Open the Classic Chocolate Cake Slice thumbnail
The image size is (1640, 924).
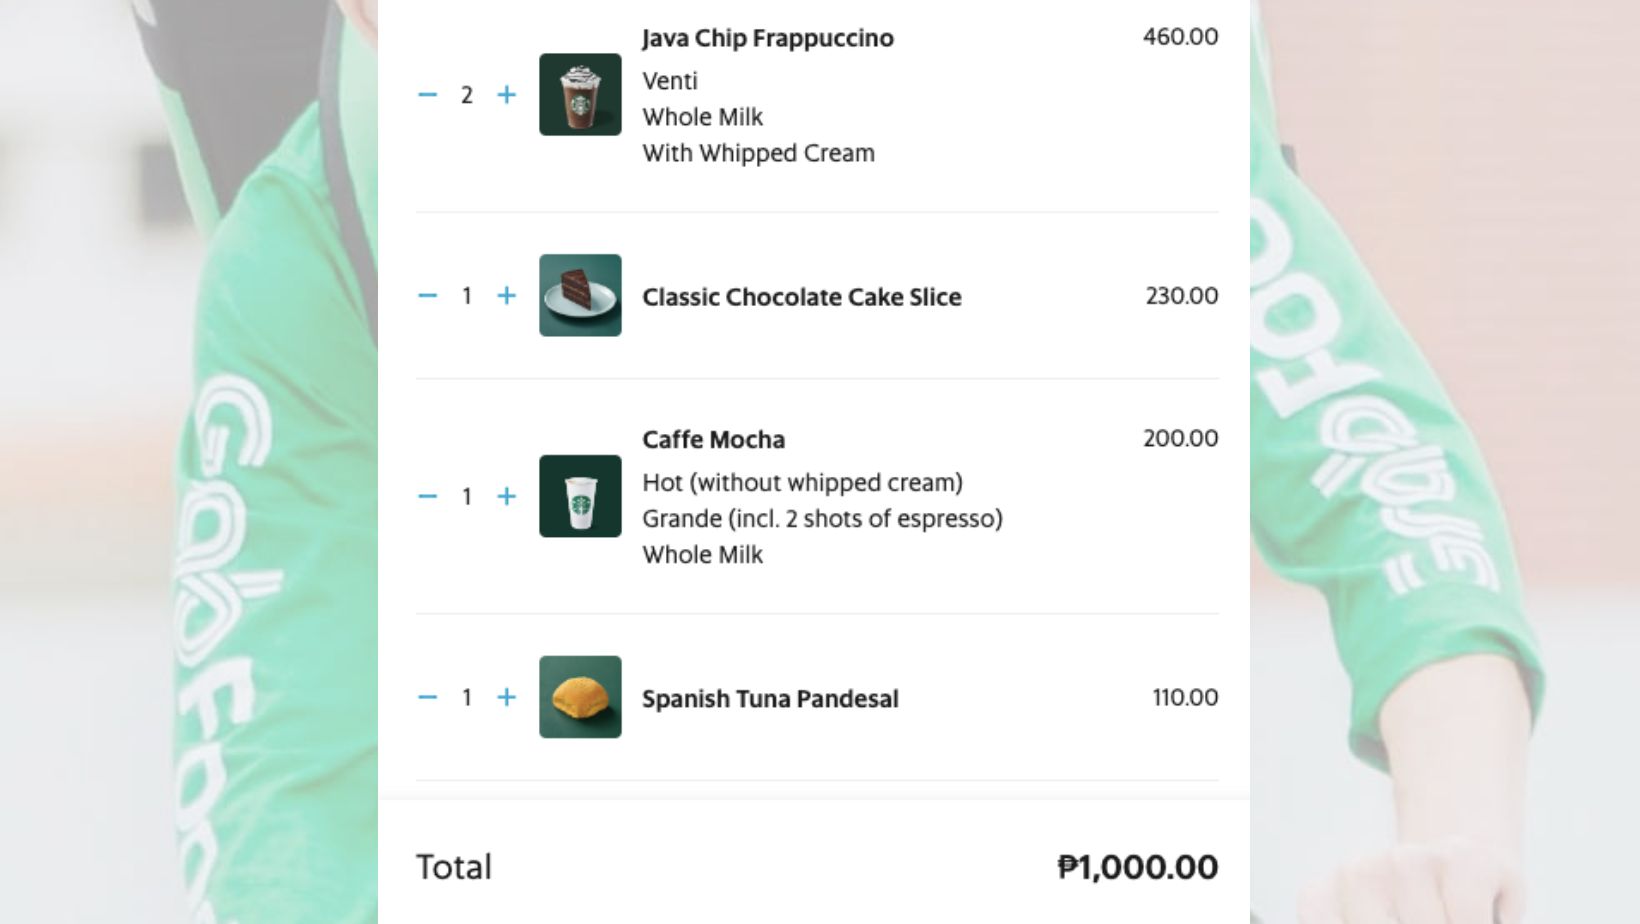coord(580,296)
